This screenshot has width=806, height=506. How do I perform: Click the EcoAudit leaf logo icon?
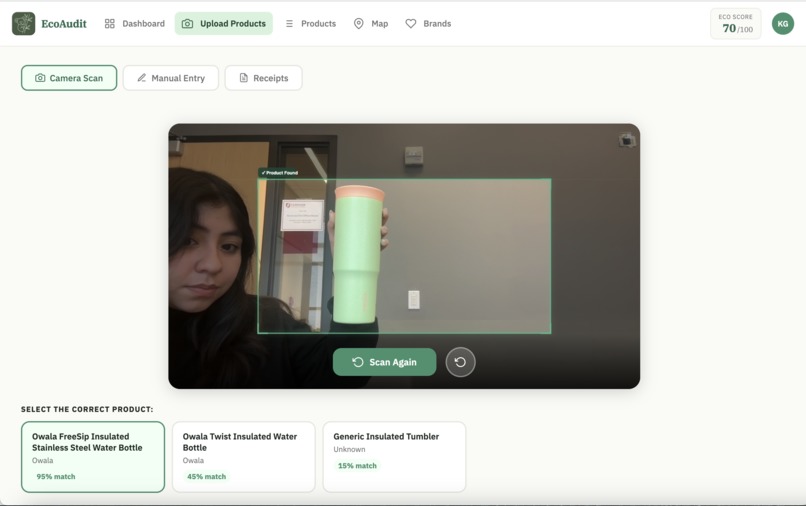pyautogui.click(x=24, y=24)
